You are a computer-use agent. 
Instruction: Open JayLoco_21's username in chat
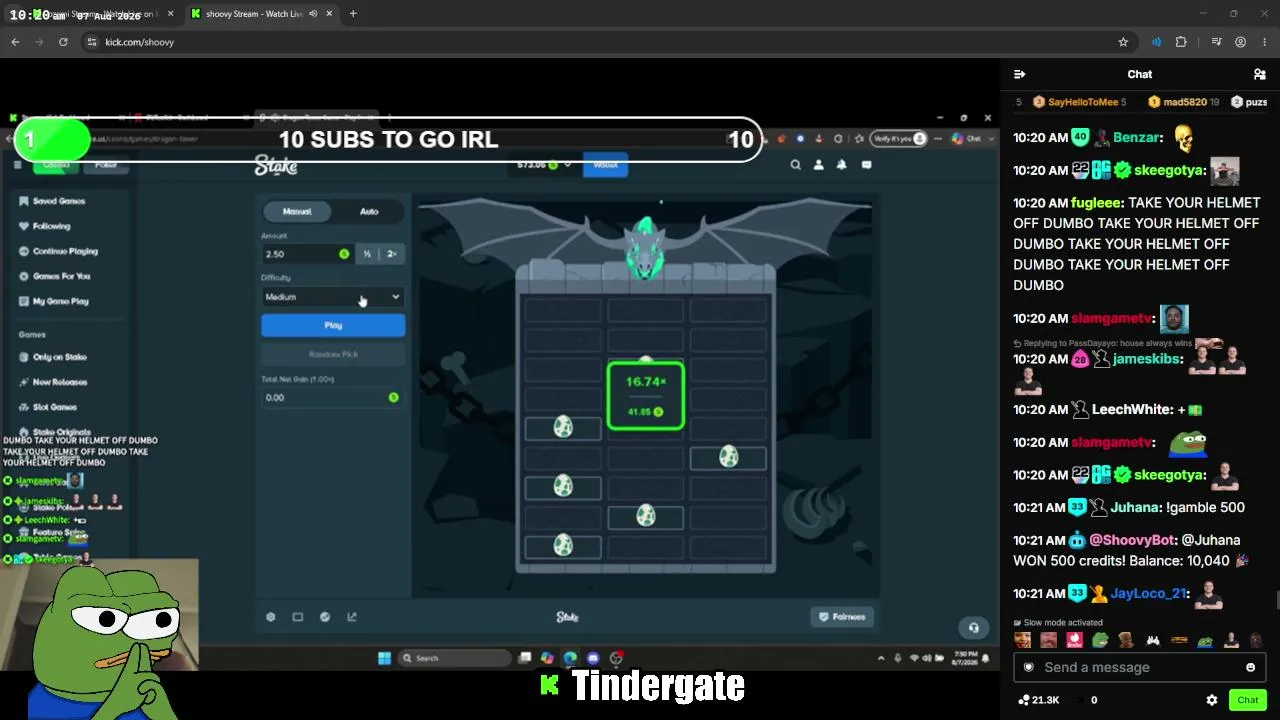click(x=1148, y=594)
